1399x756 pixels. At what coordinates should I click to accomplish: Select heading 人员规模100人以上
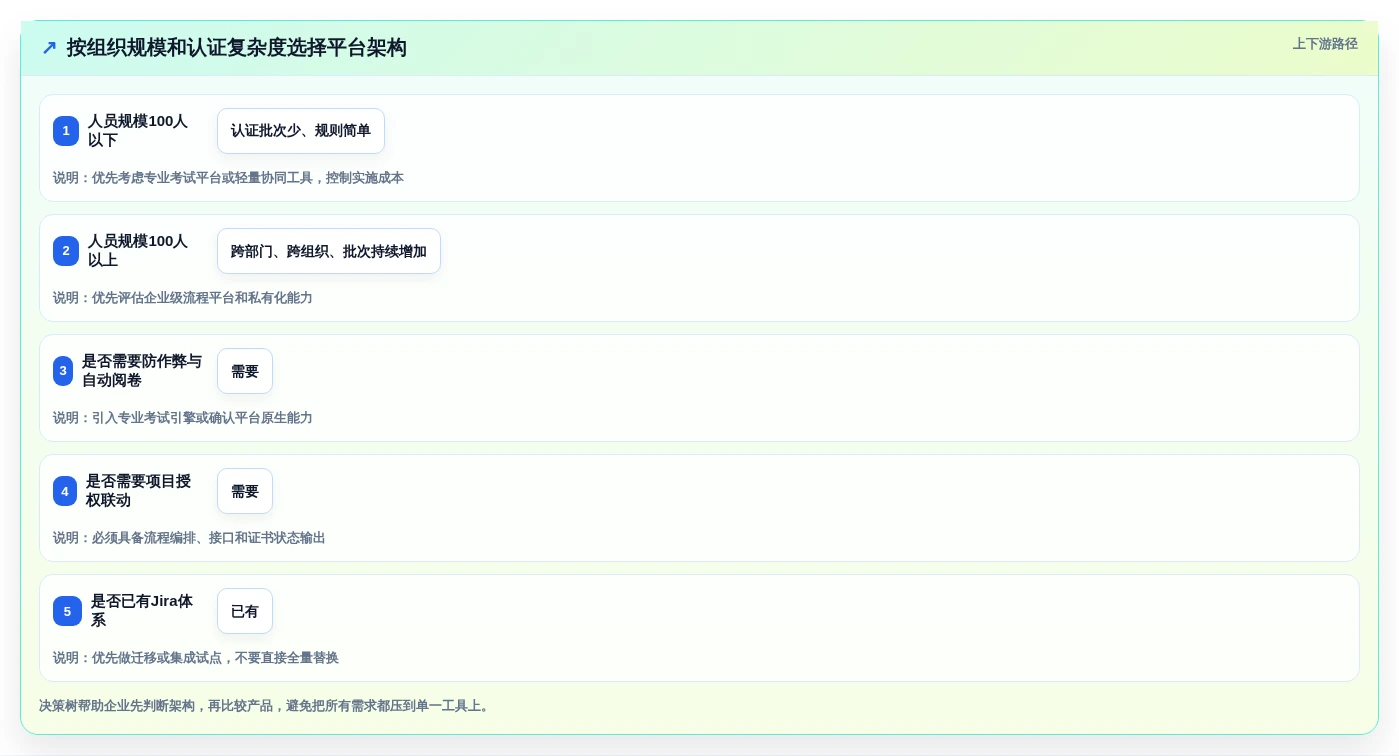pyautogui.click(x=138, y=251)
